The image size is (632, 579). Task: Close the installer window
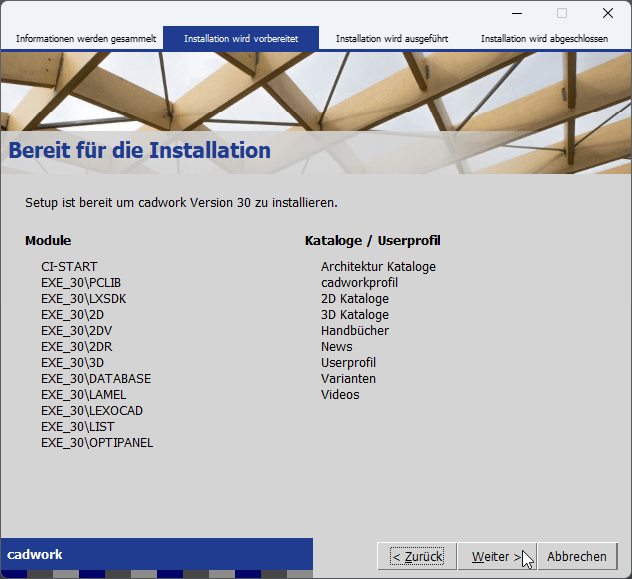point(608,13)
